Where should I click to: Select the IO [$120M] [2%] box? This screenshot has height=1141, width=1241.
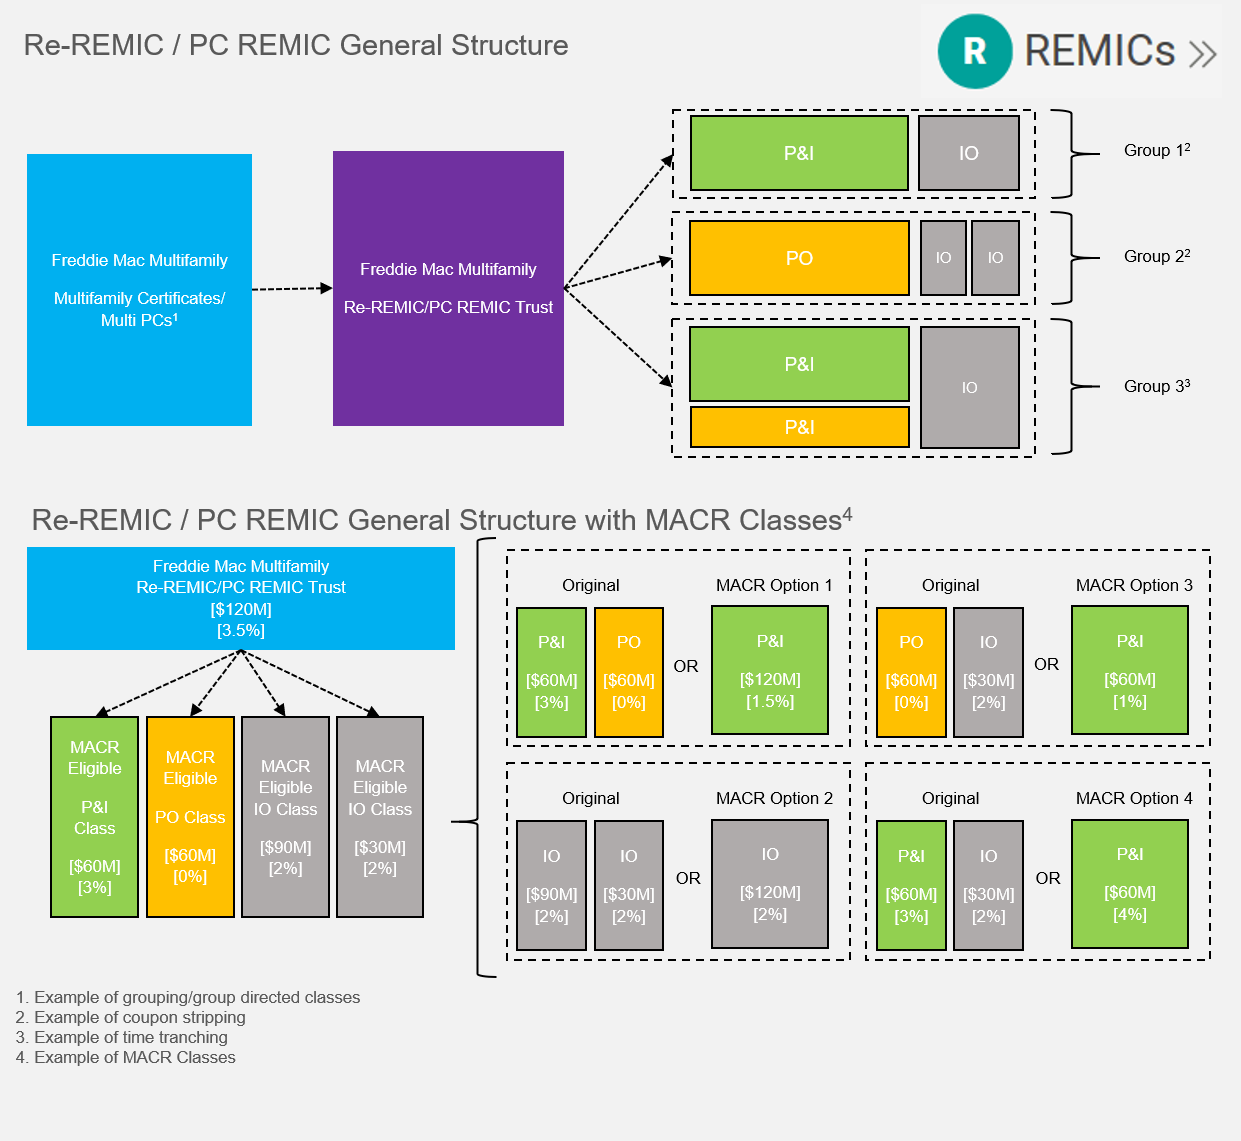coord(770,884)
